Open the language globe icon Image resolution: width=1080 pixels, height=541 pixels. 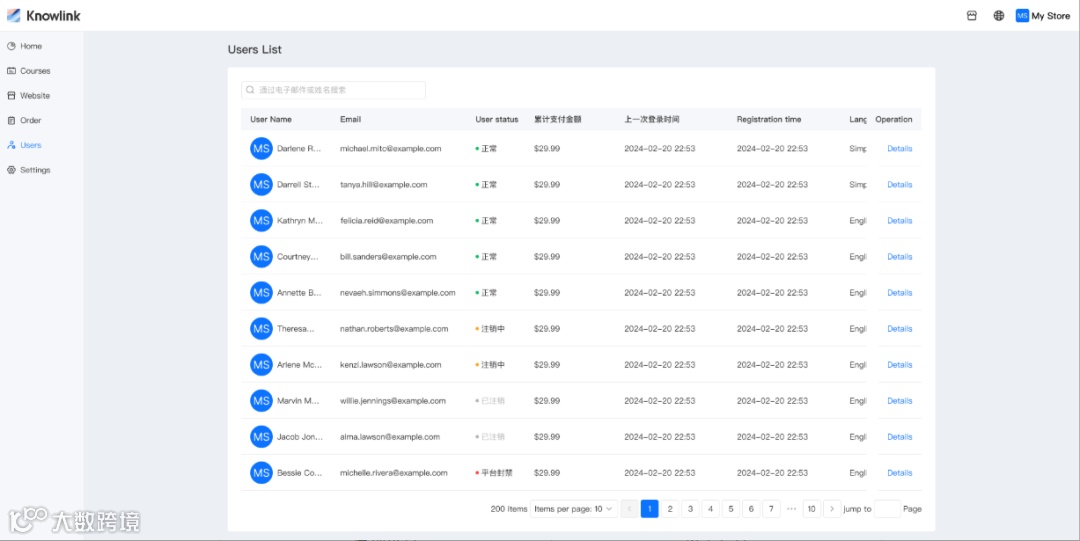coord(999,16)
